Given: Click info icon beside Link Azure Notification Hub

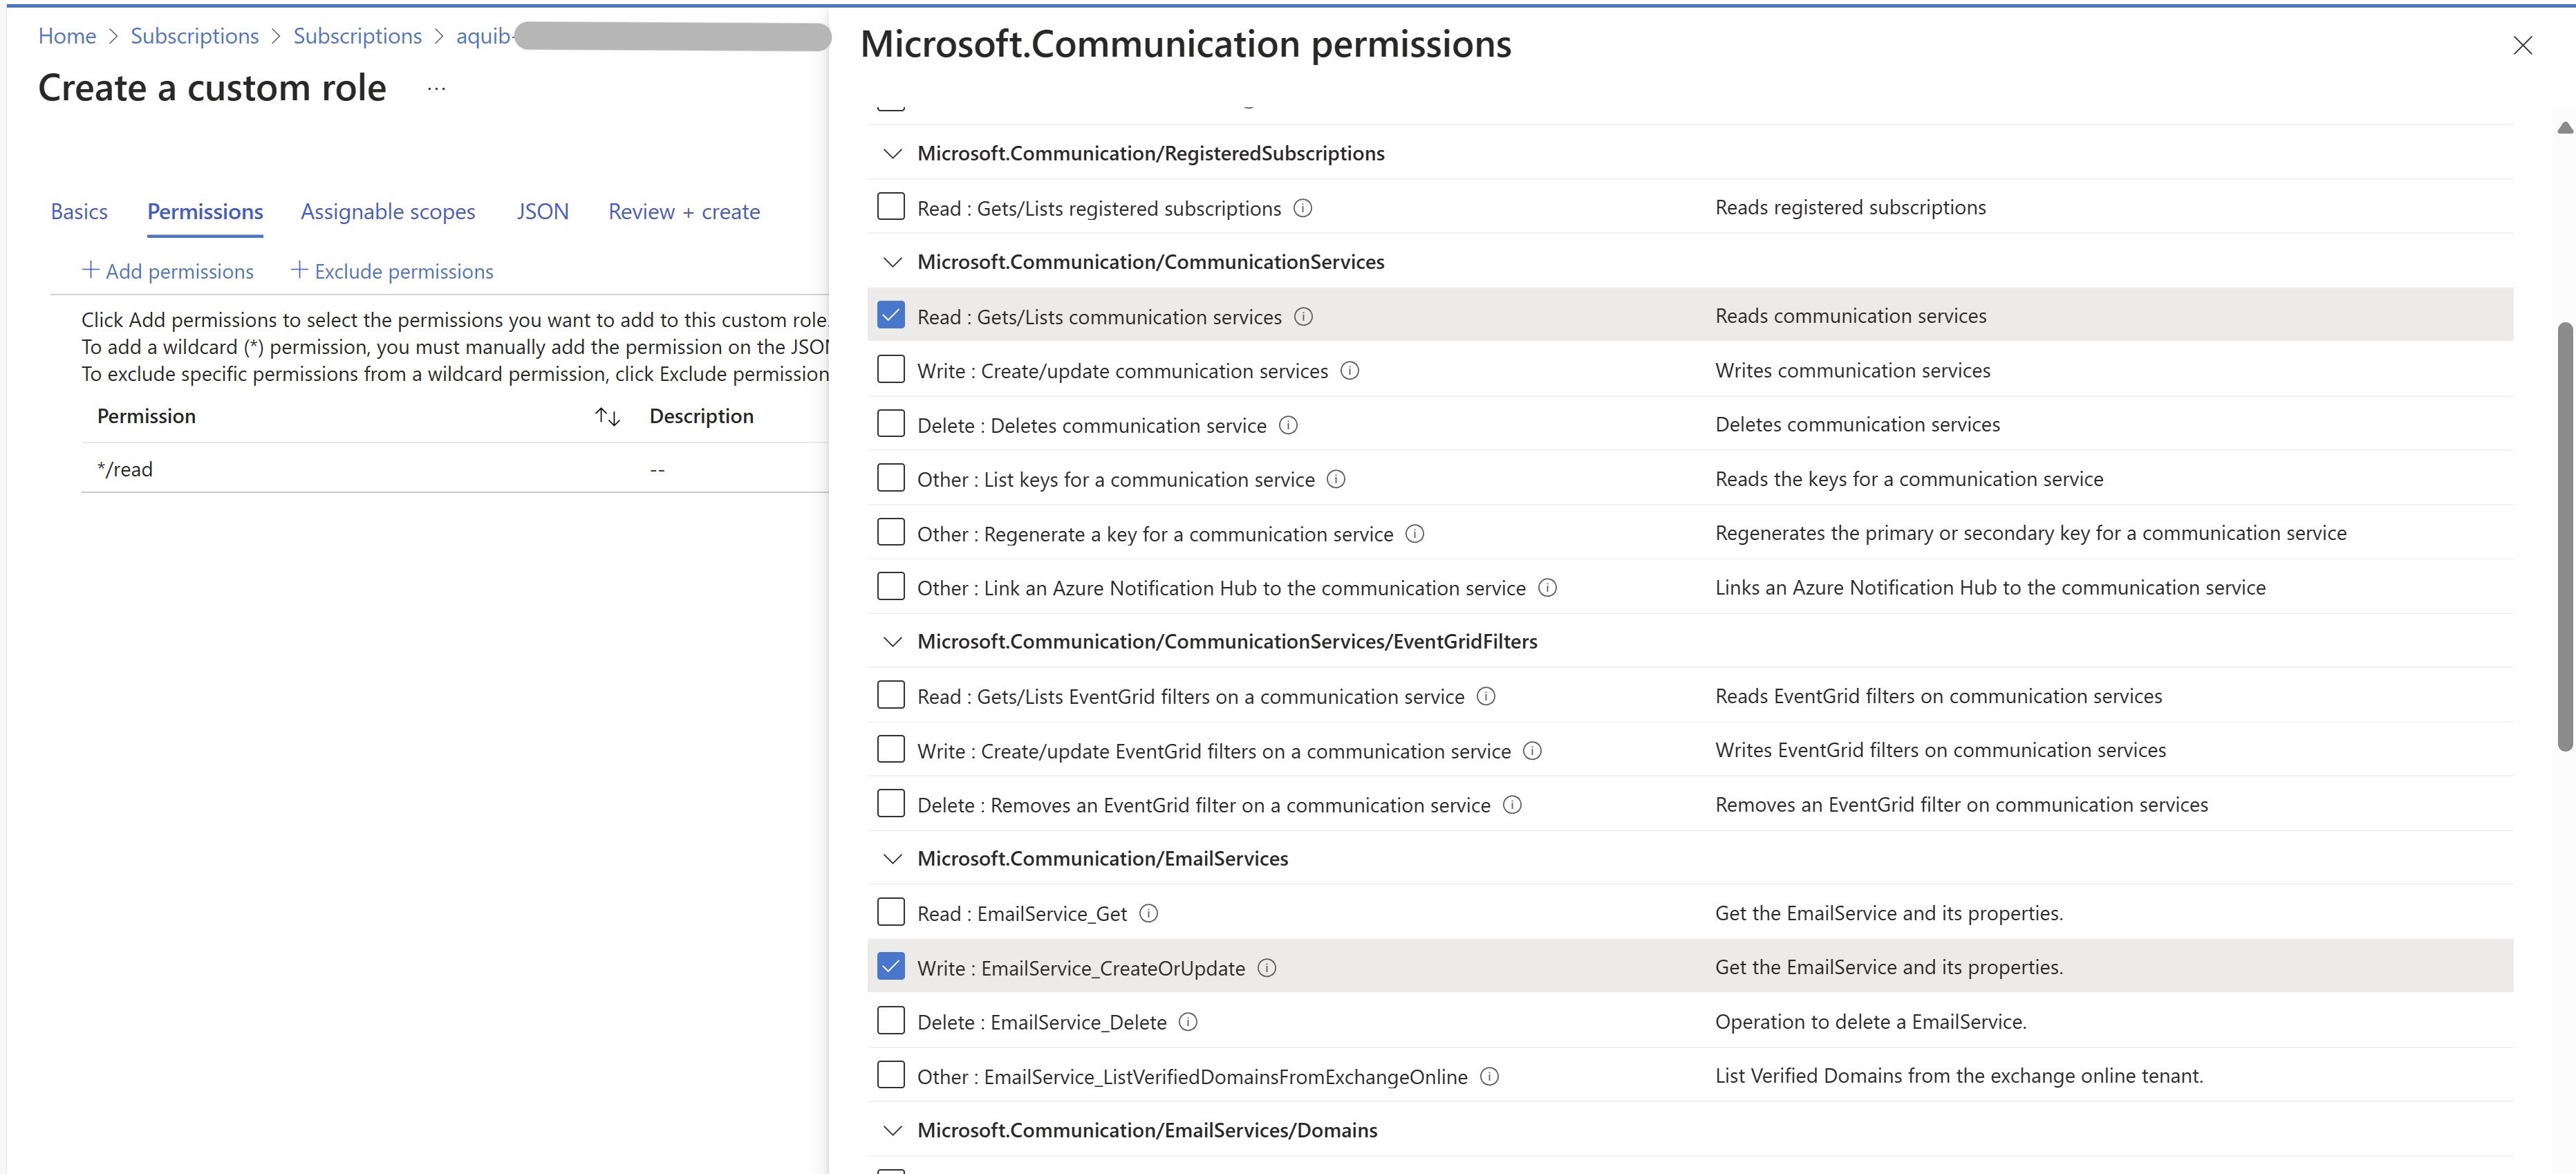Looking at the screenshot, I should point(1546,588).
